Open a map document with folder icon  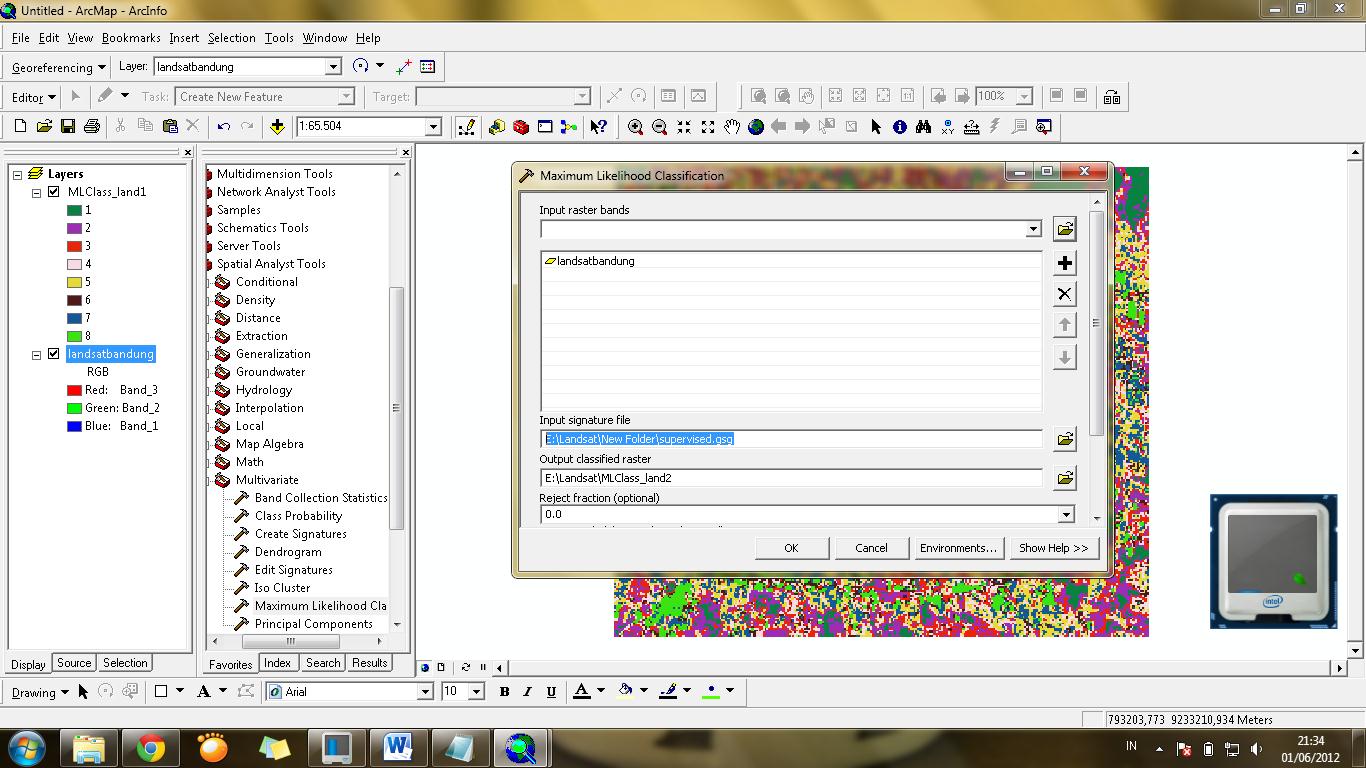pyautogui.click(x=44, y=126)
